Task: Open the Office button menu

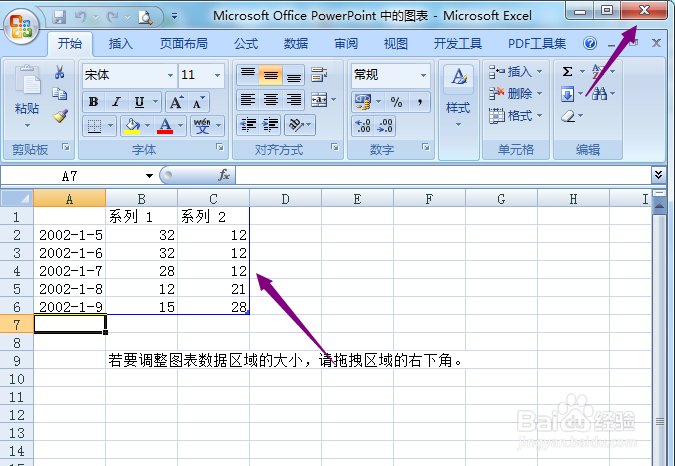Action: point(22,27)
